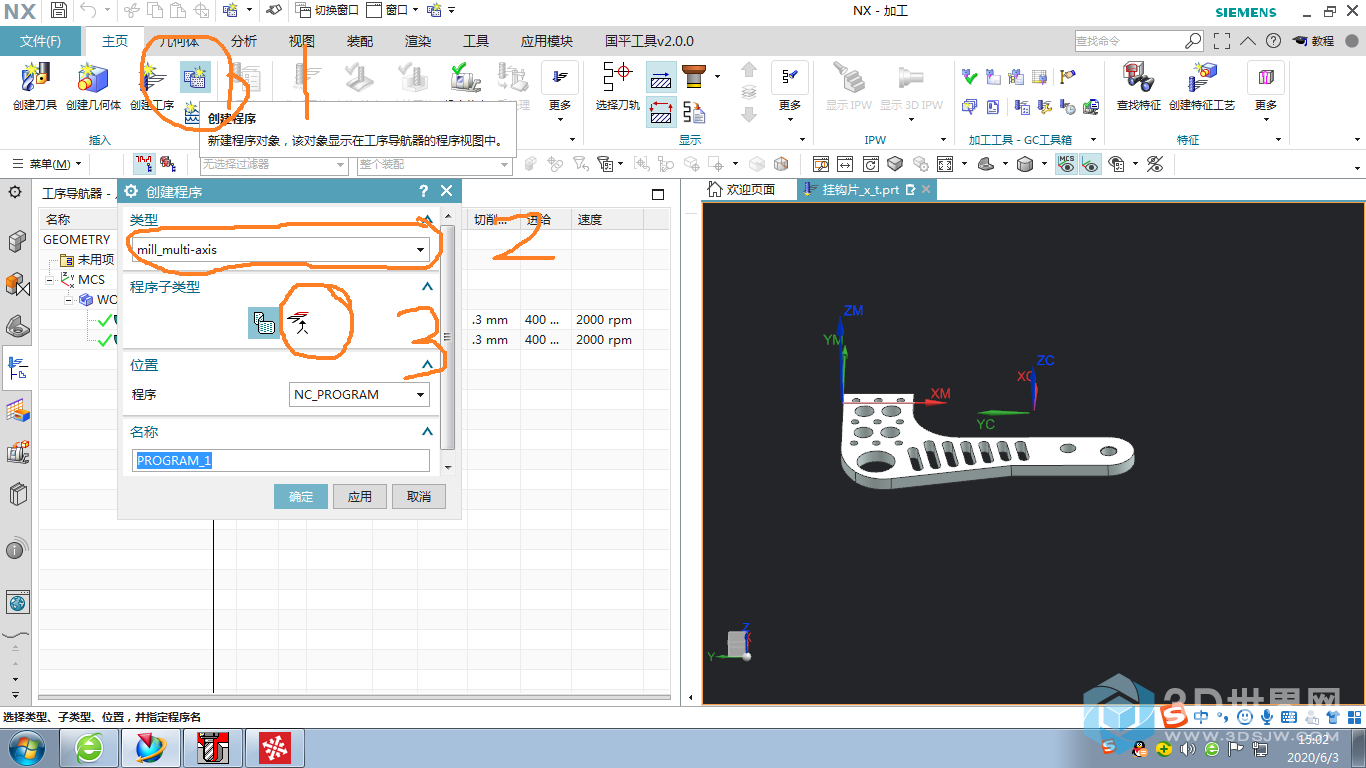The height and width of the screenshot is (768, 1366).
Task: Open the 无选择过滤器 filter dropdown
Action: [273, 164]
